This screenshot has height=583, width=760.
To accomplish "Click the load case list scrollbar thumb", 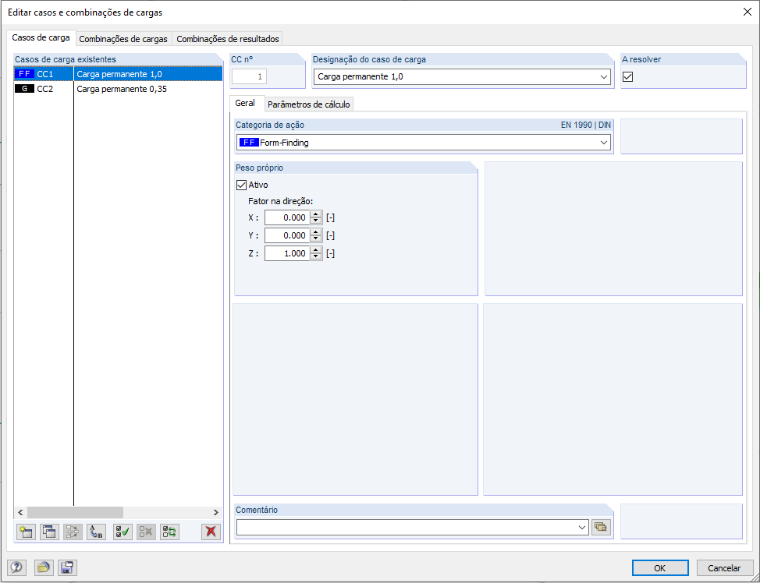I will (75, 512).
